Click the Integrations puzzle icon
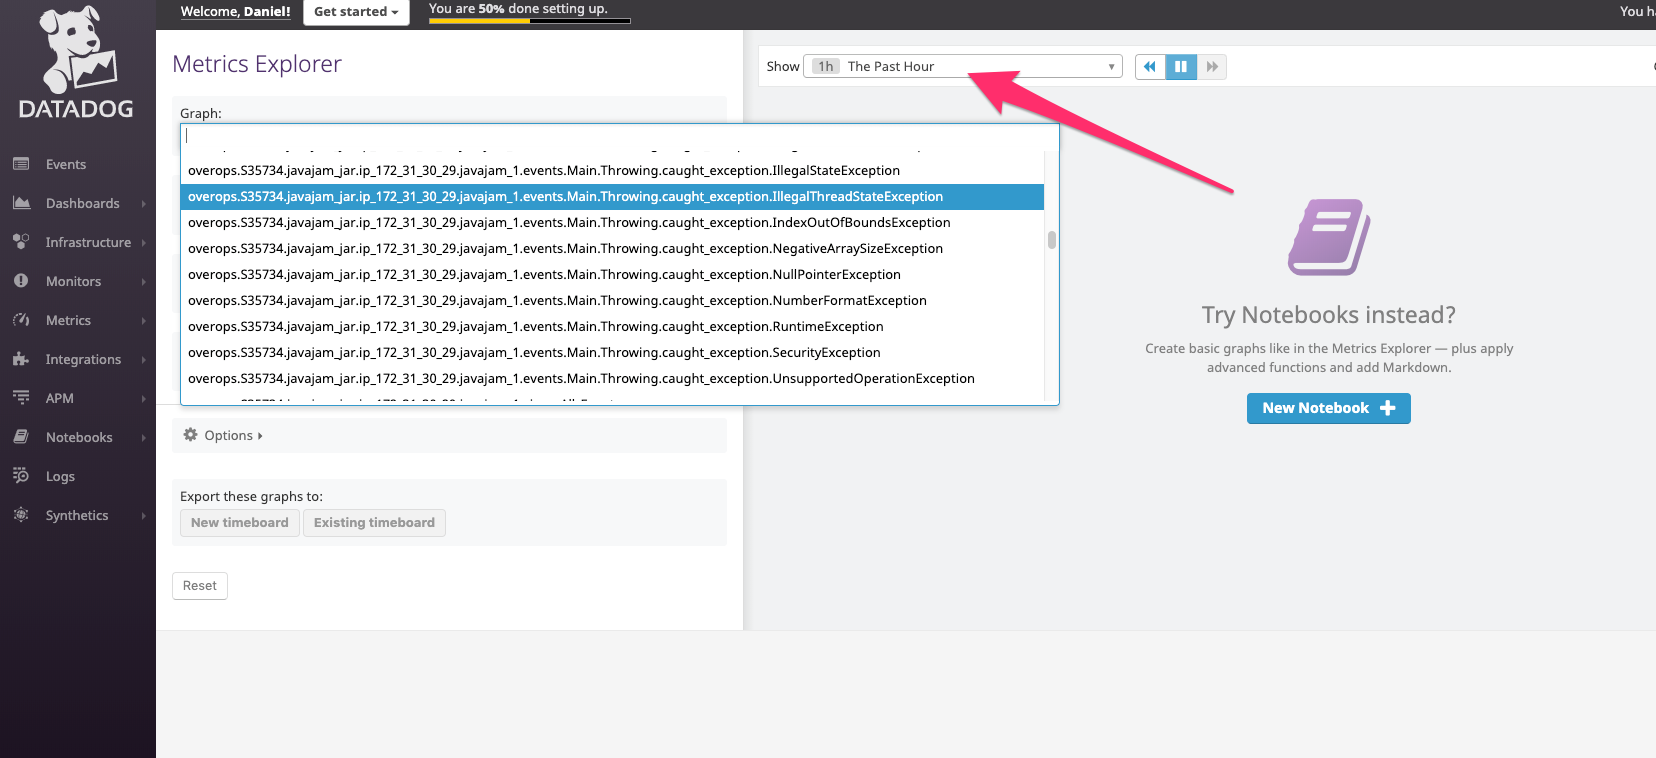 pyautogui.click(x=21, y=359)
